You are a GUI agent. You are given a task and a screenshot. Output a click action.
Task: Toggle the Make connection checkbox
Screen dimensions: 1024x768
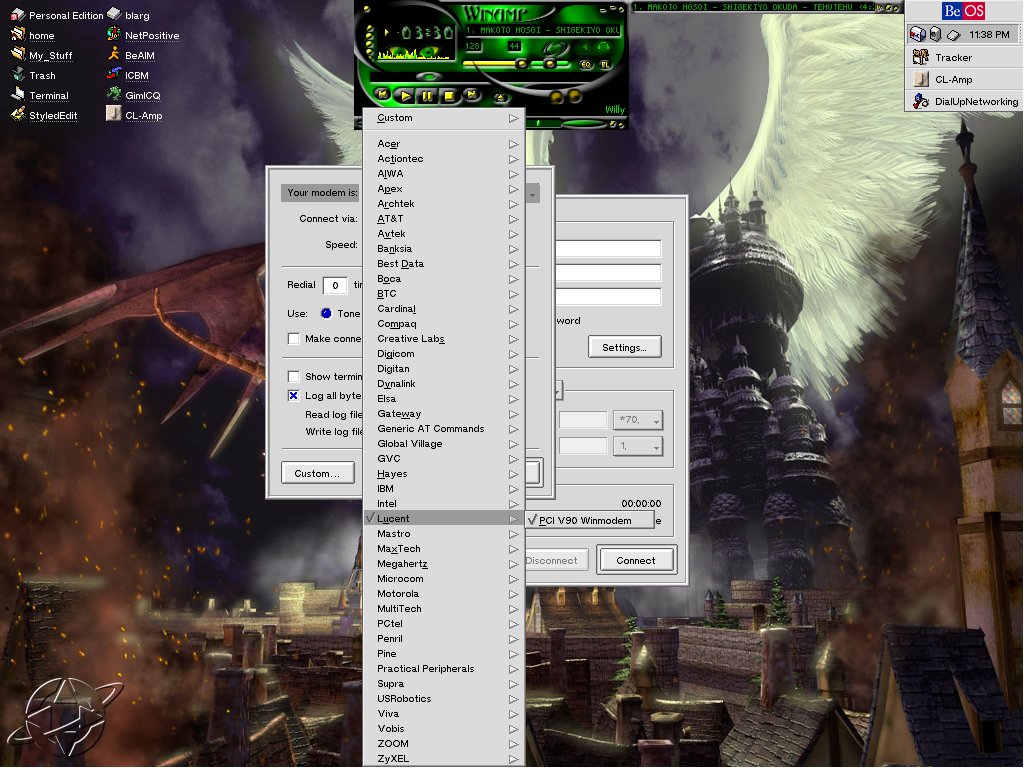click(x=294, y=338)
